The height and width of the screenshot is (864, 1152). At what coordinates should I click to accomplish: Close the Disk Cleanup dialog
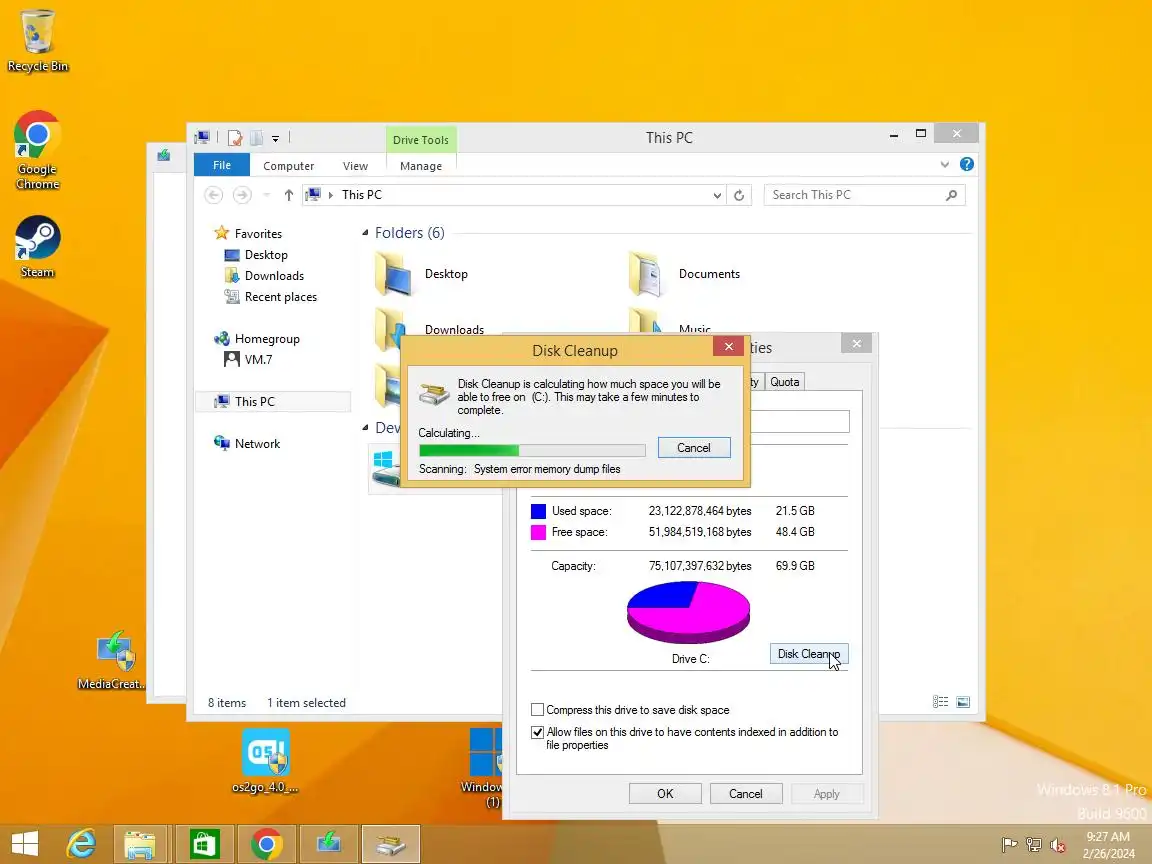[x=729, y=346]
